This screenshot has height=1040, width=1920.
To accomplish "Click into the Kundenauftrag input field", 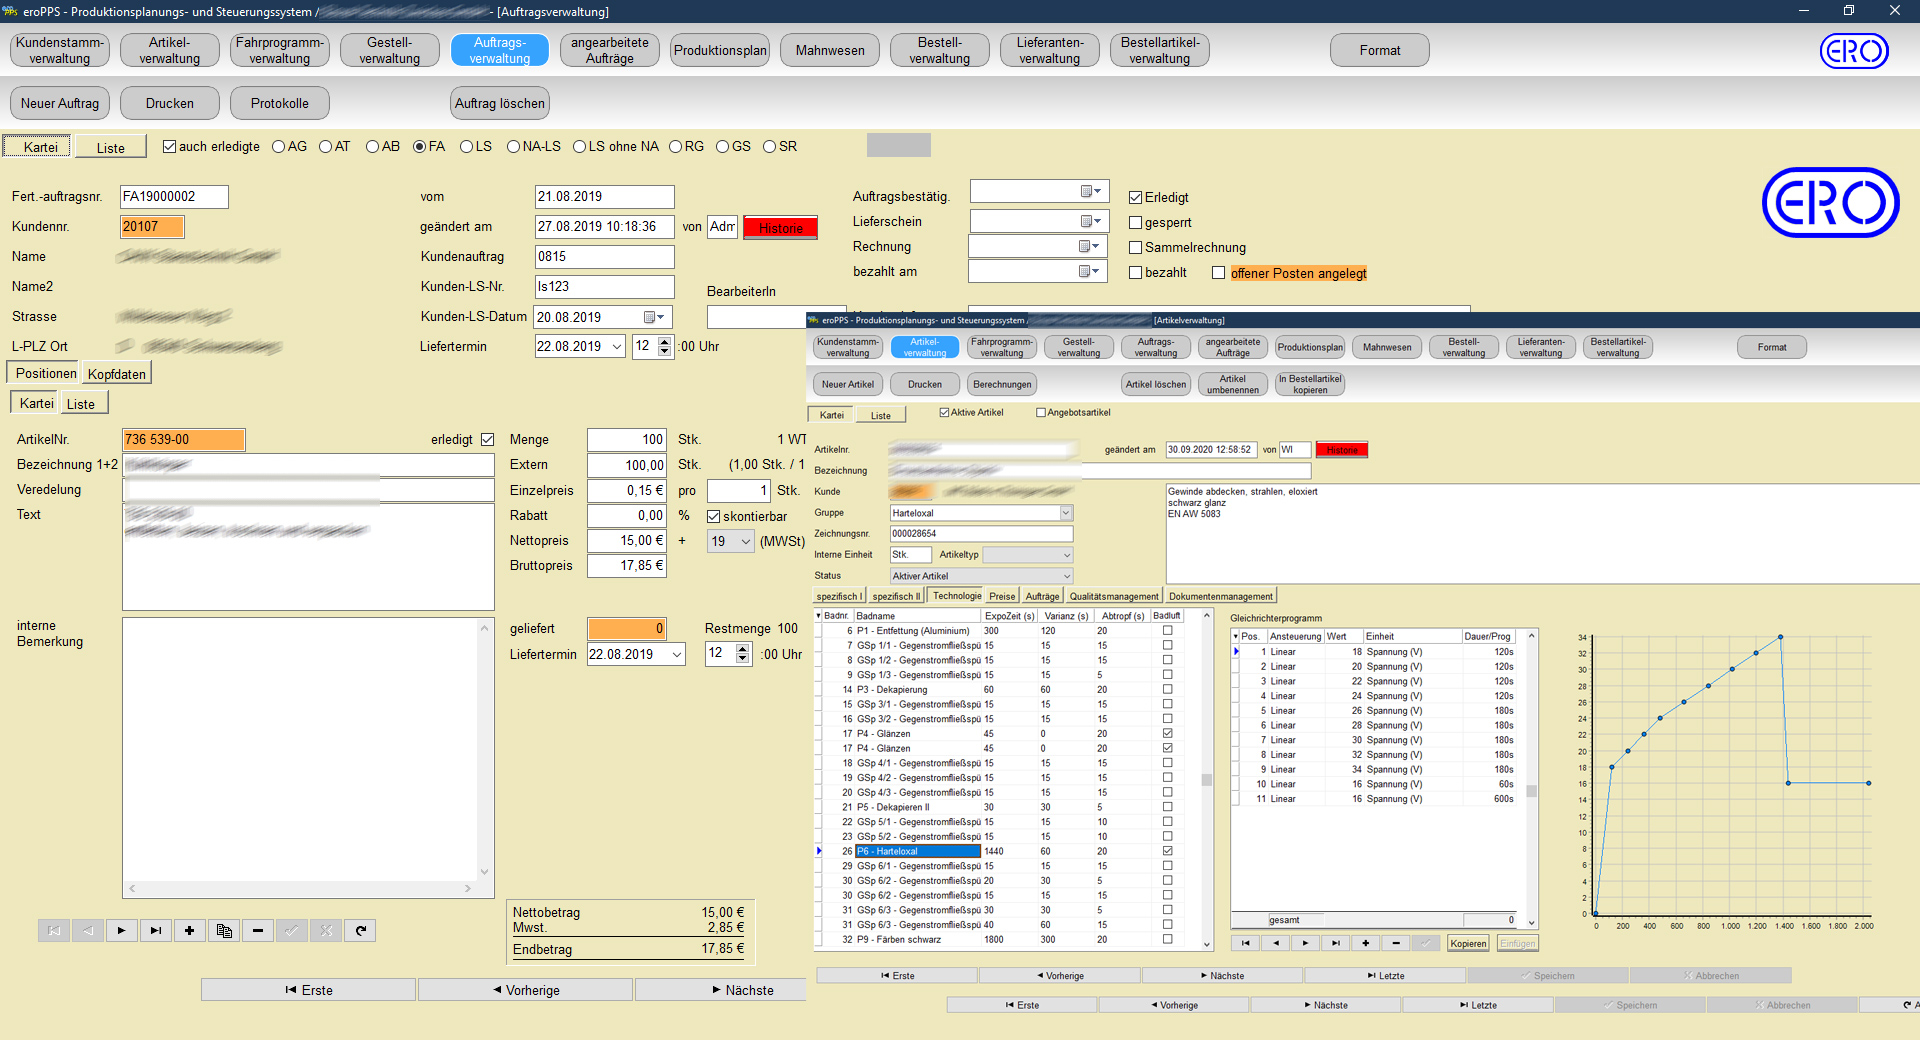I will (x=604, y=257).
